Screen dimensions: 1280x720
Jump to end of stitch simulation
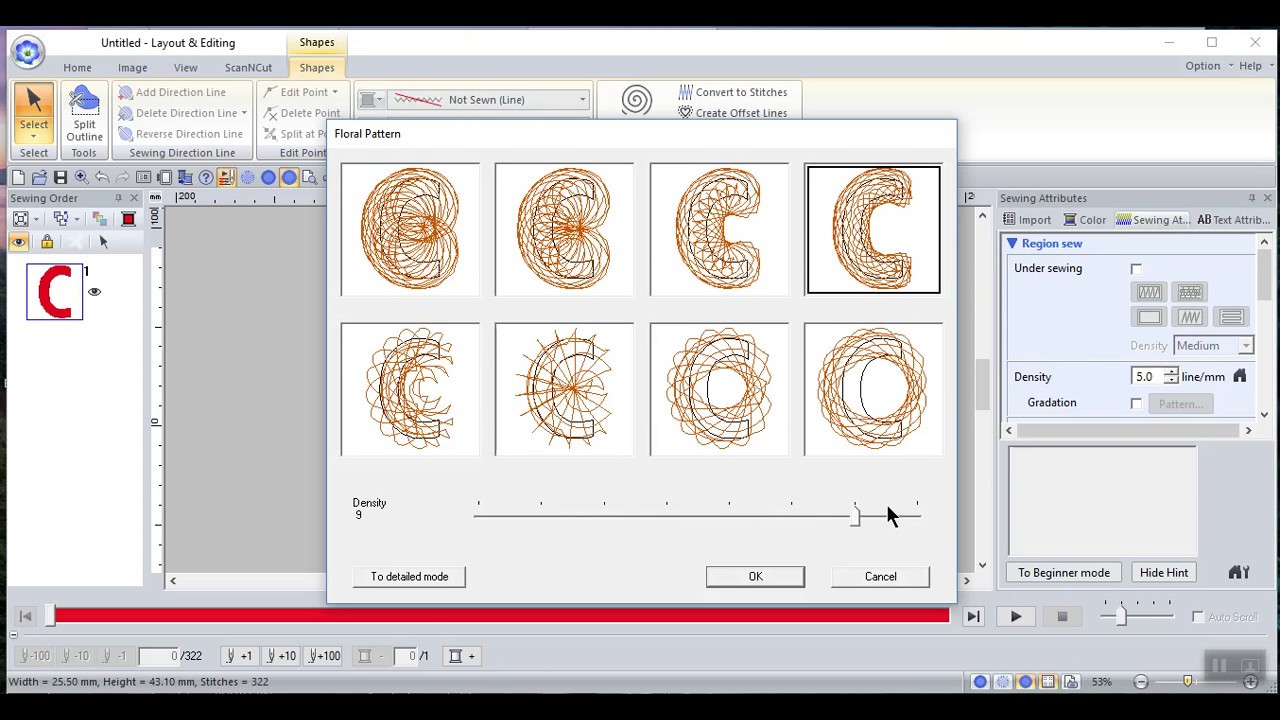point(973,617)
